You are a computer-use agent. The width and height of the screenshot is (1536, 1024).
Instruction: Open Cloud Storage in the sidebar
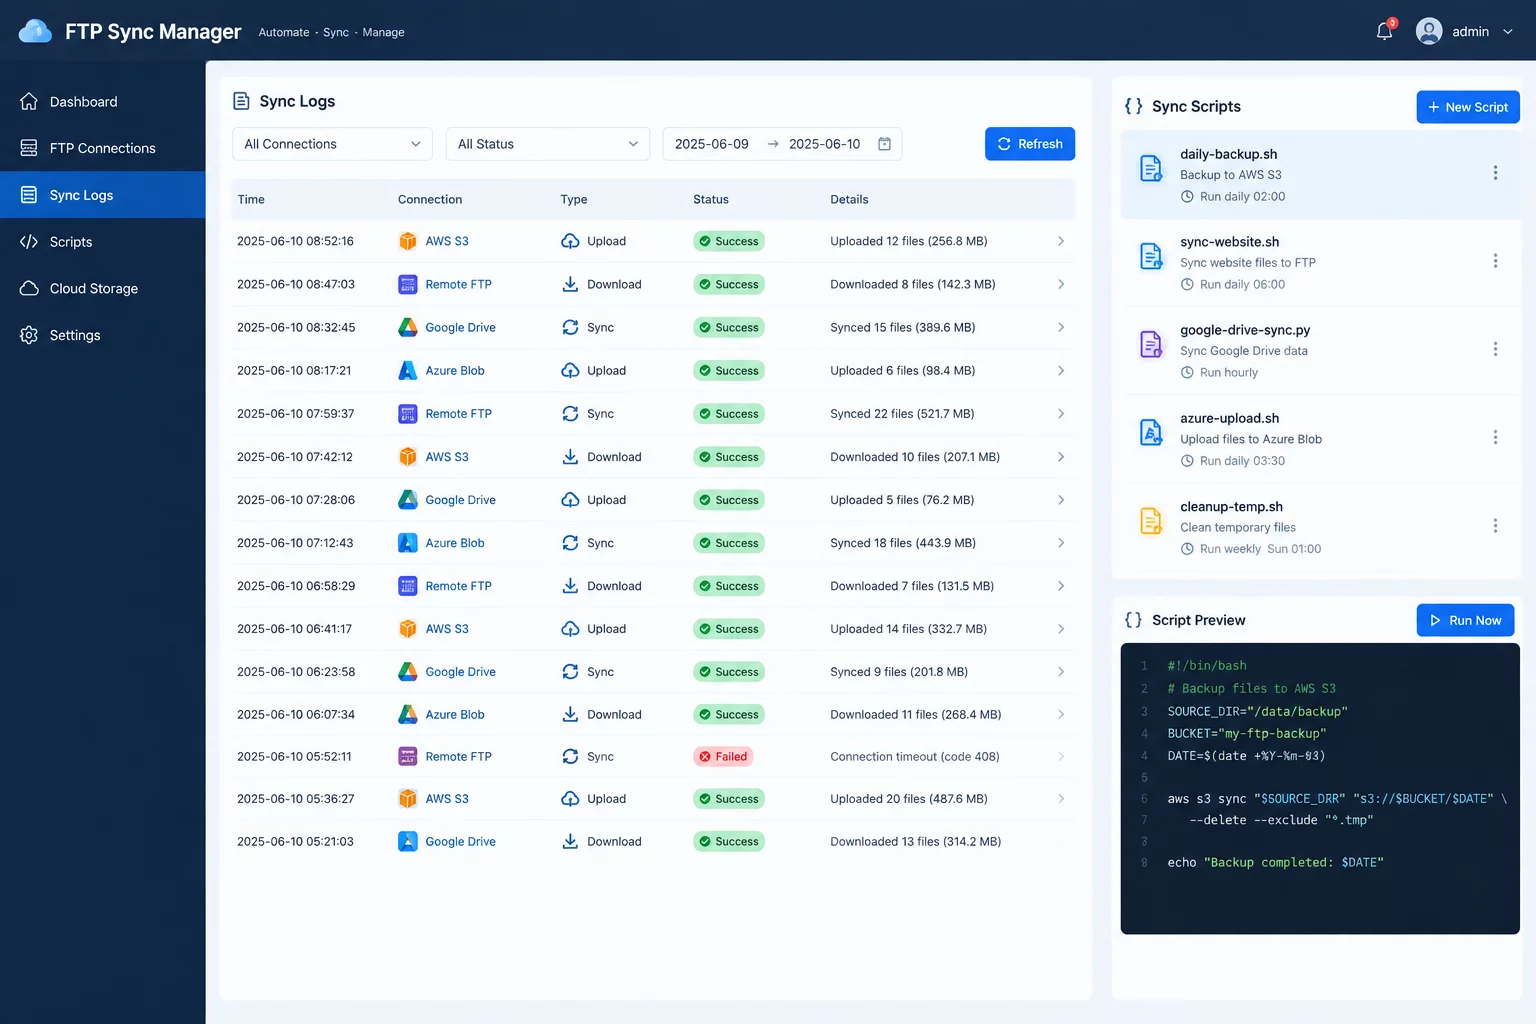[x=103, y=288]
